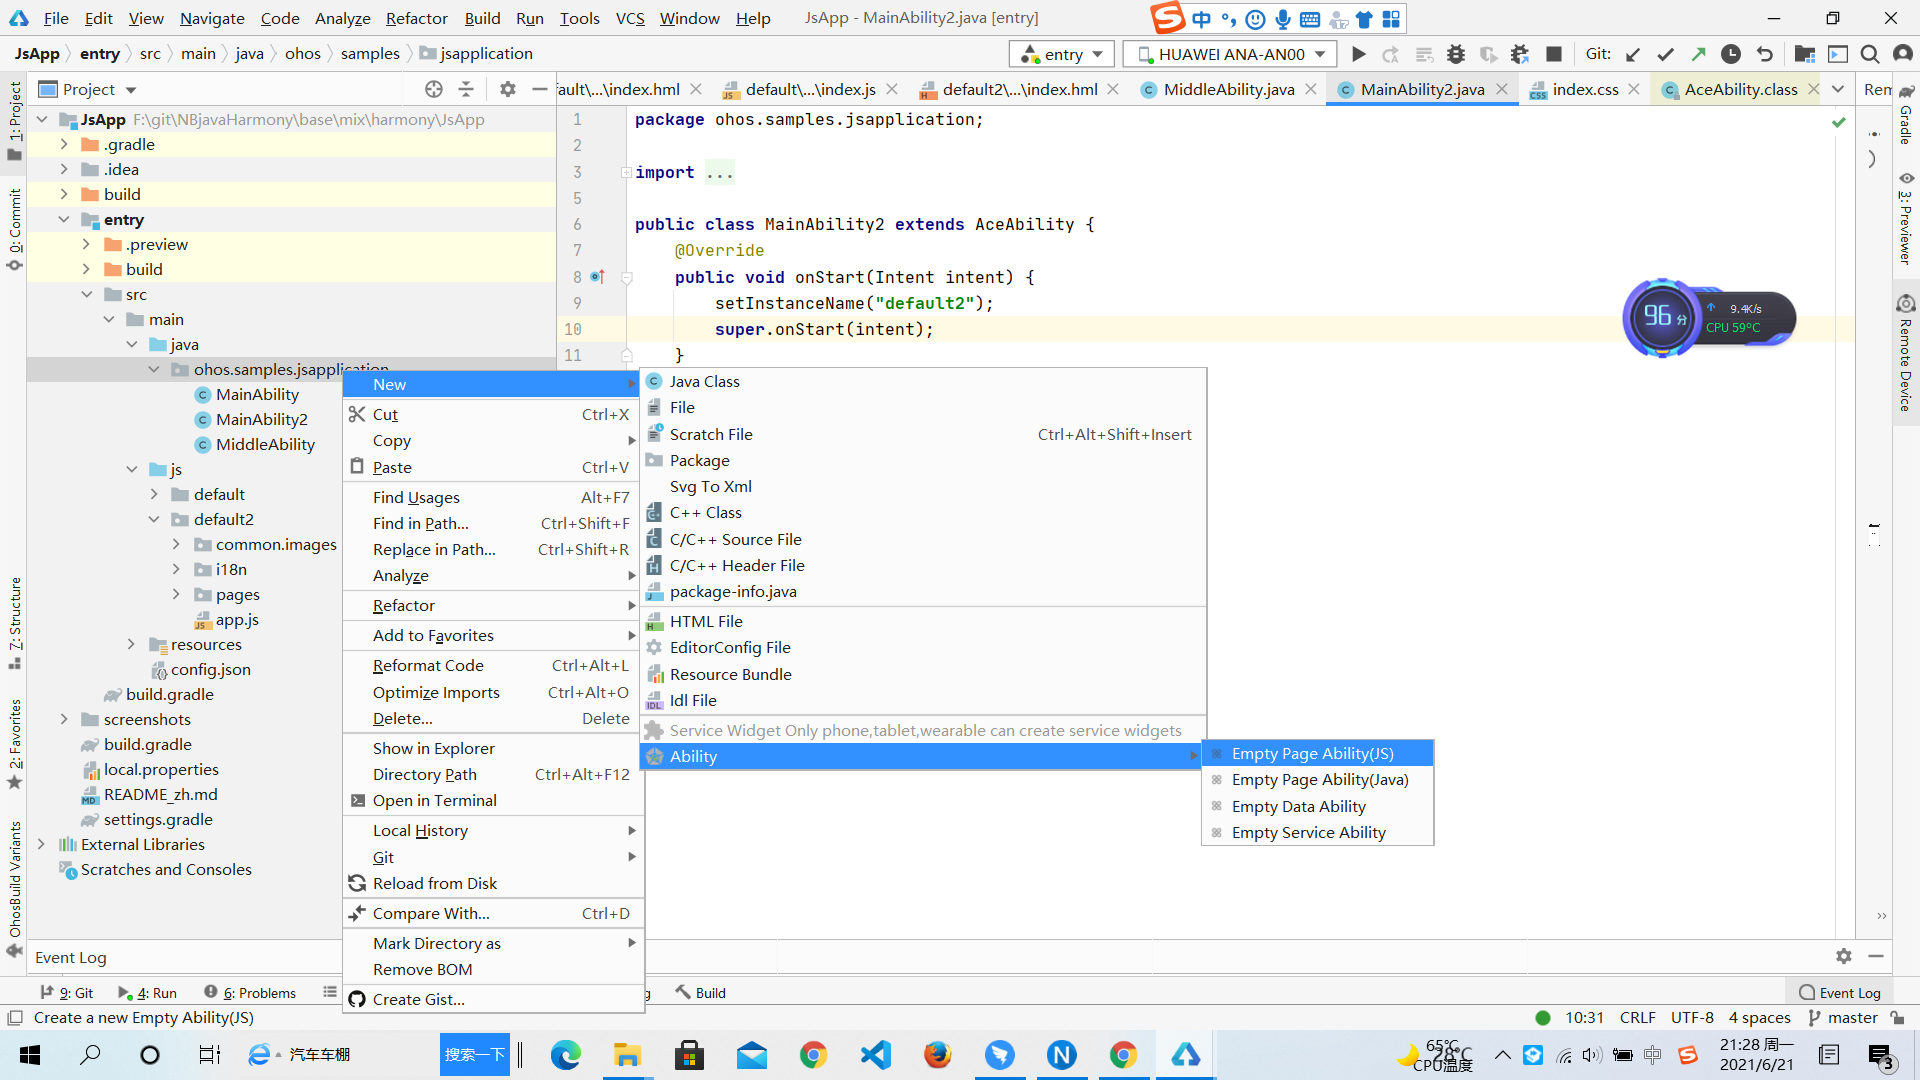The image size is (1920, 1080).
Task: Open the HUAWEI ANA-AN00 device dropdown
Action: point(1230,54)
